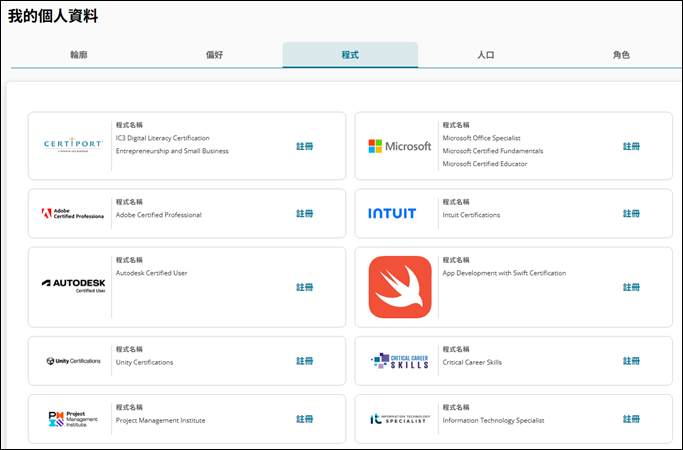Click 註冊 for App Development with Swift
Viewport: 683px width, 450px height.
click(x=631, y=287)
